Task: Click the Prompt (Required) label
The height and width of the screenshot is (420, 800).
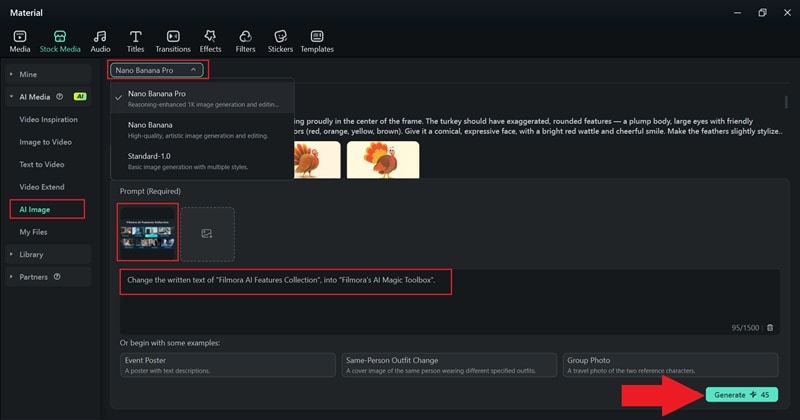Action: (150, 191)
